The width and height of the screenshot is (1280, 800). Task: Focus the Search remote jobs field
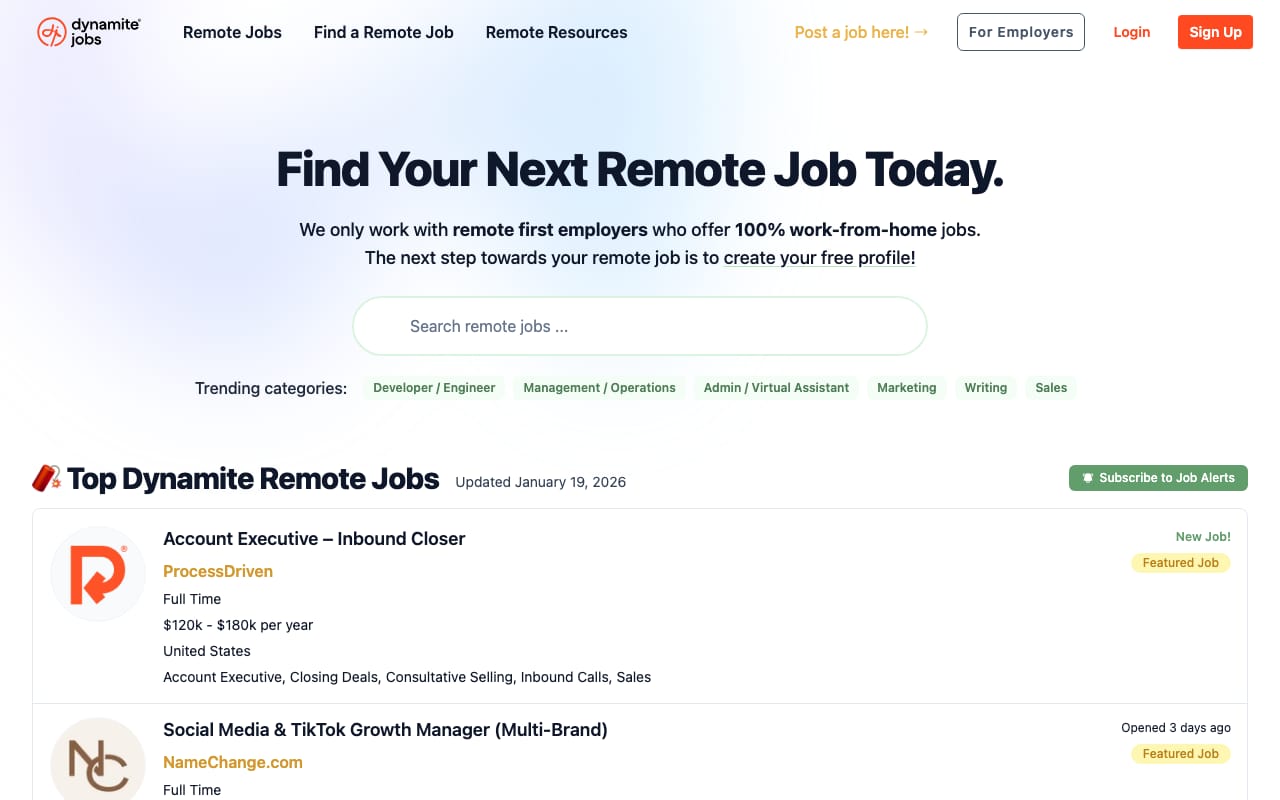(640, 326)
